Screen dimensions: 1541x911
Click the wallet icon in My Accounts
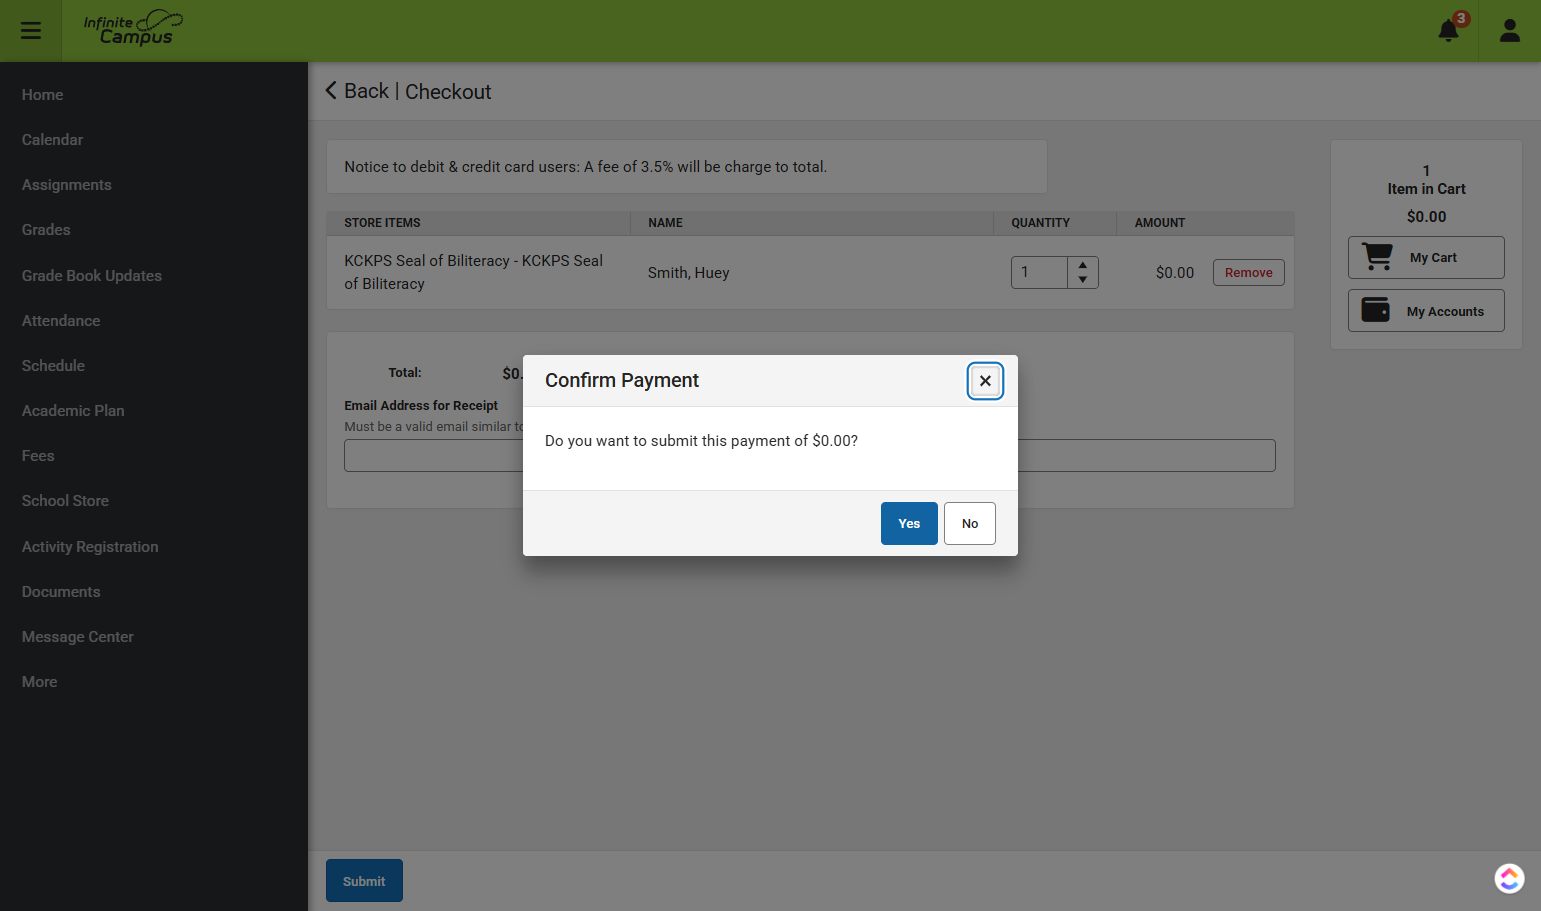tap(1376, 310)
